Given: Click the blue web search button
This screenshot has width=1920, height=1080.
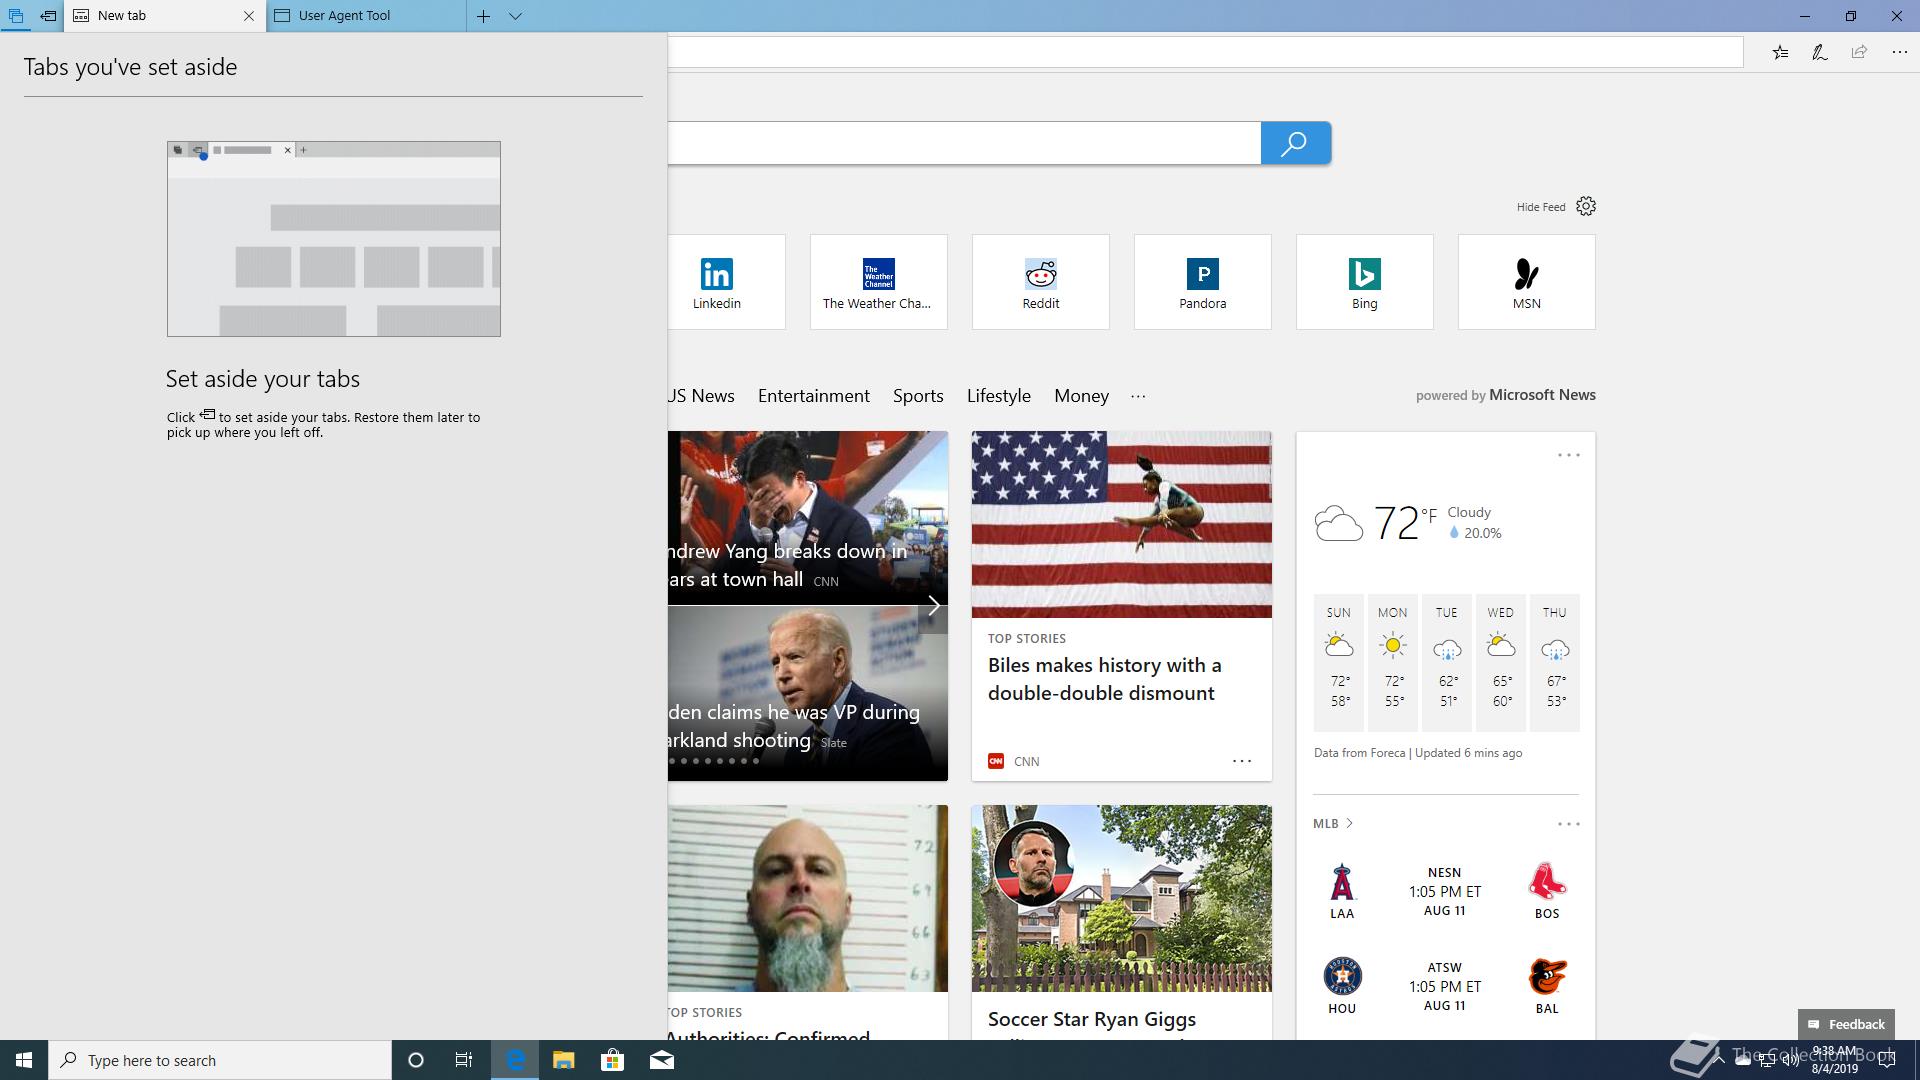Looking at the screenshot, I should point(1295,143).
